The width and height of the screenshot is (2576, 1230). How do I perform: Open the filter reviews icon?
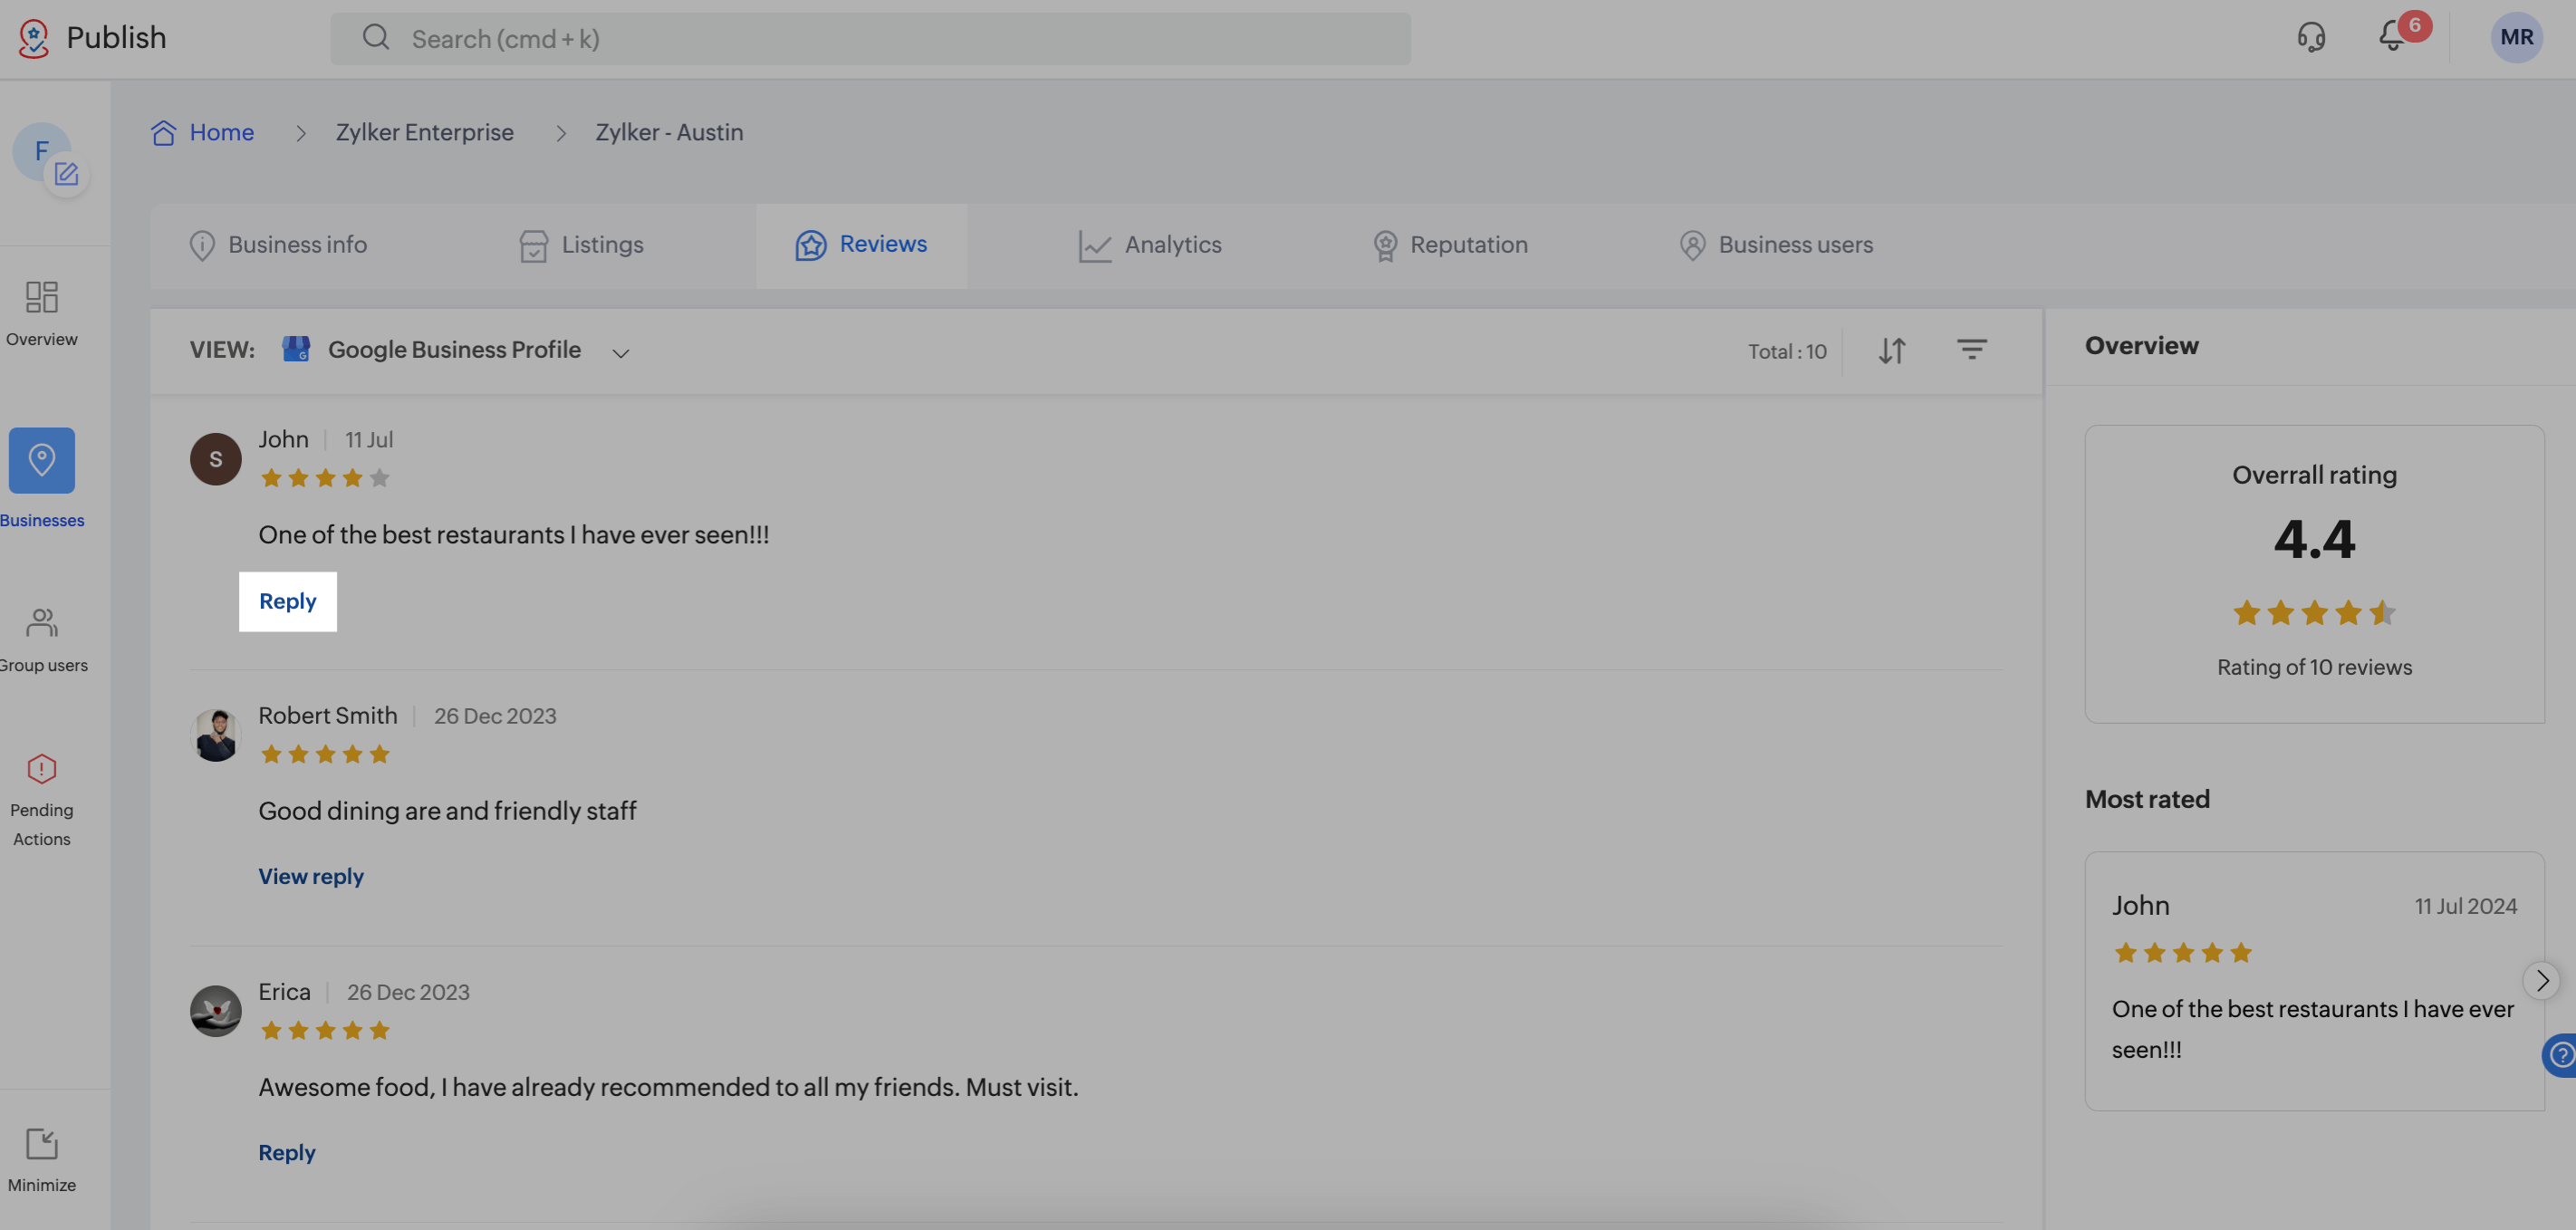1971,350
